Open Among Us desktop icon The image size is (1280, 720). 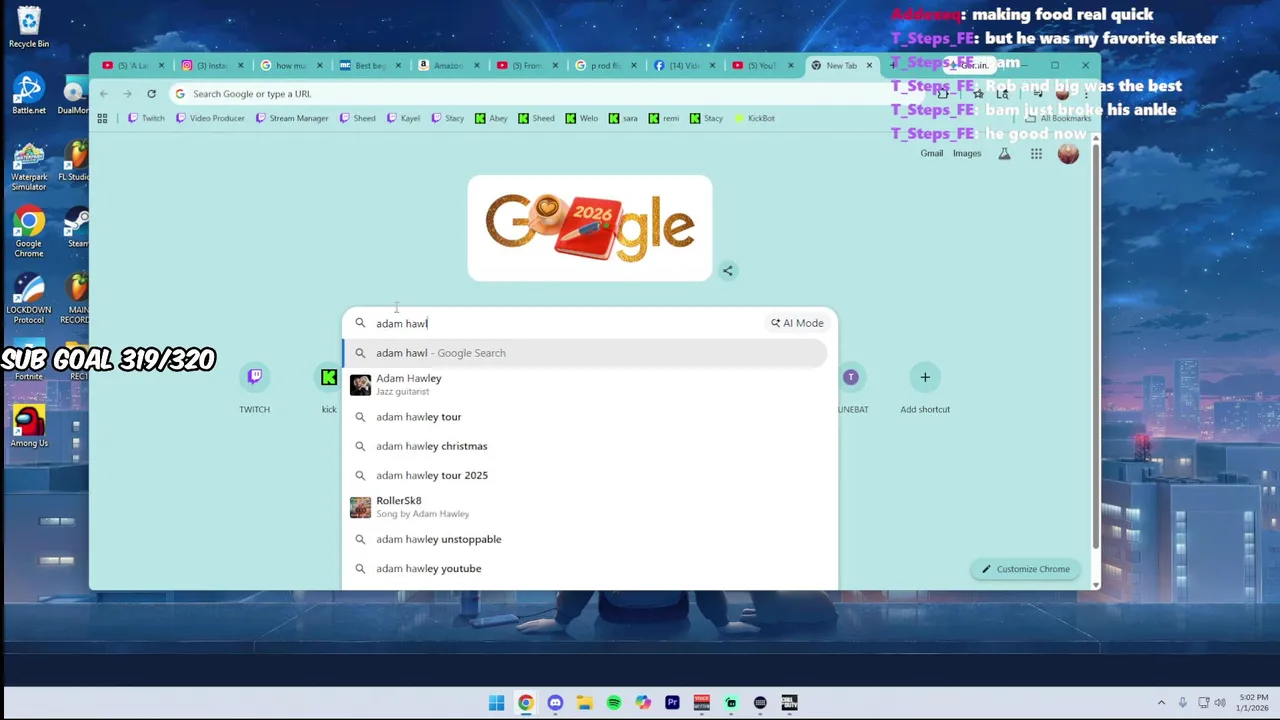[x=29, y=427]
